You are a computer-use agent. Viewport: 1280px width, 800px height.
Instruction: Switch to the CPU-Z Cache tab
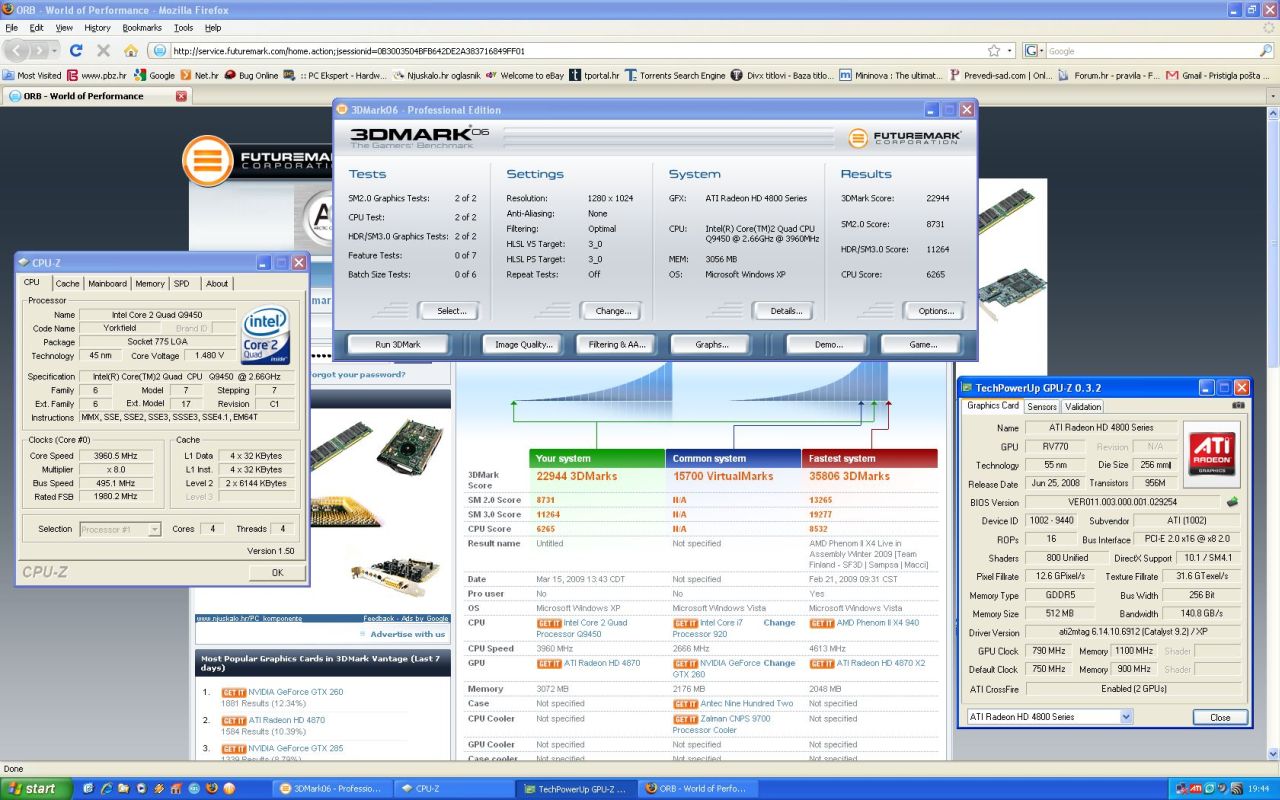click(x=67, y=283)
